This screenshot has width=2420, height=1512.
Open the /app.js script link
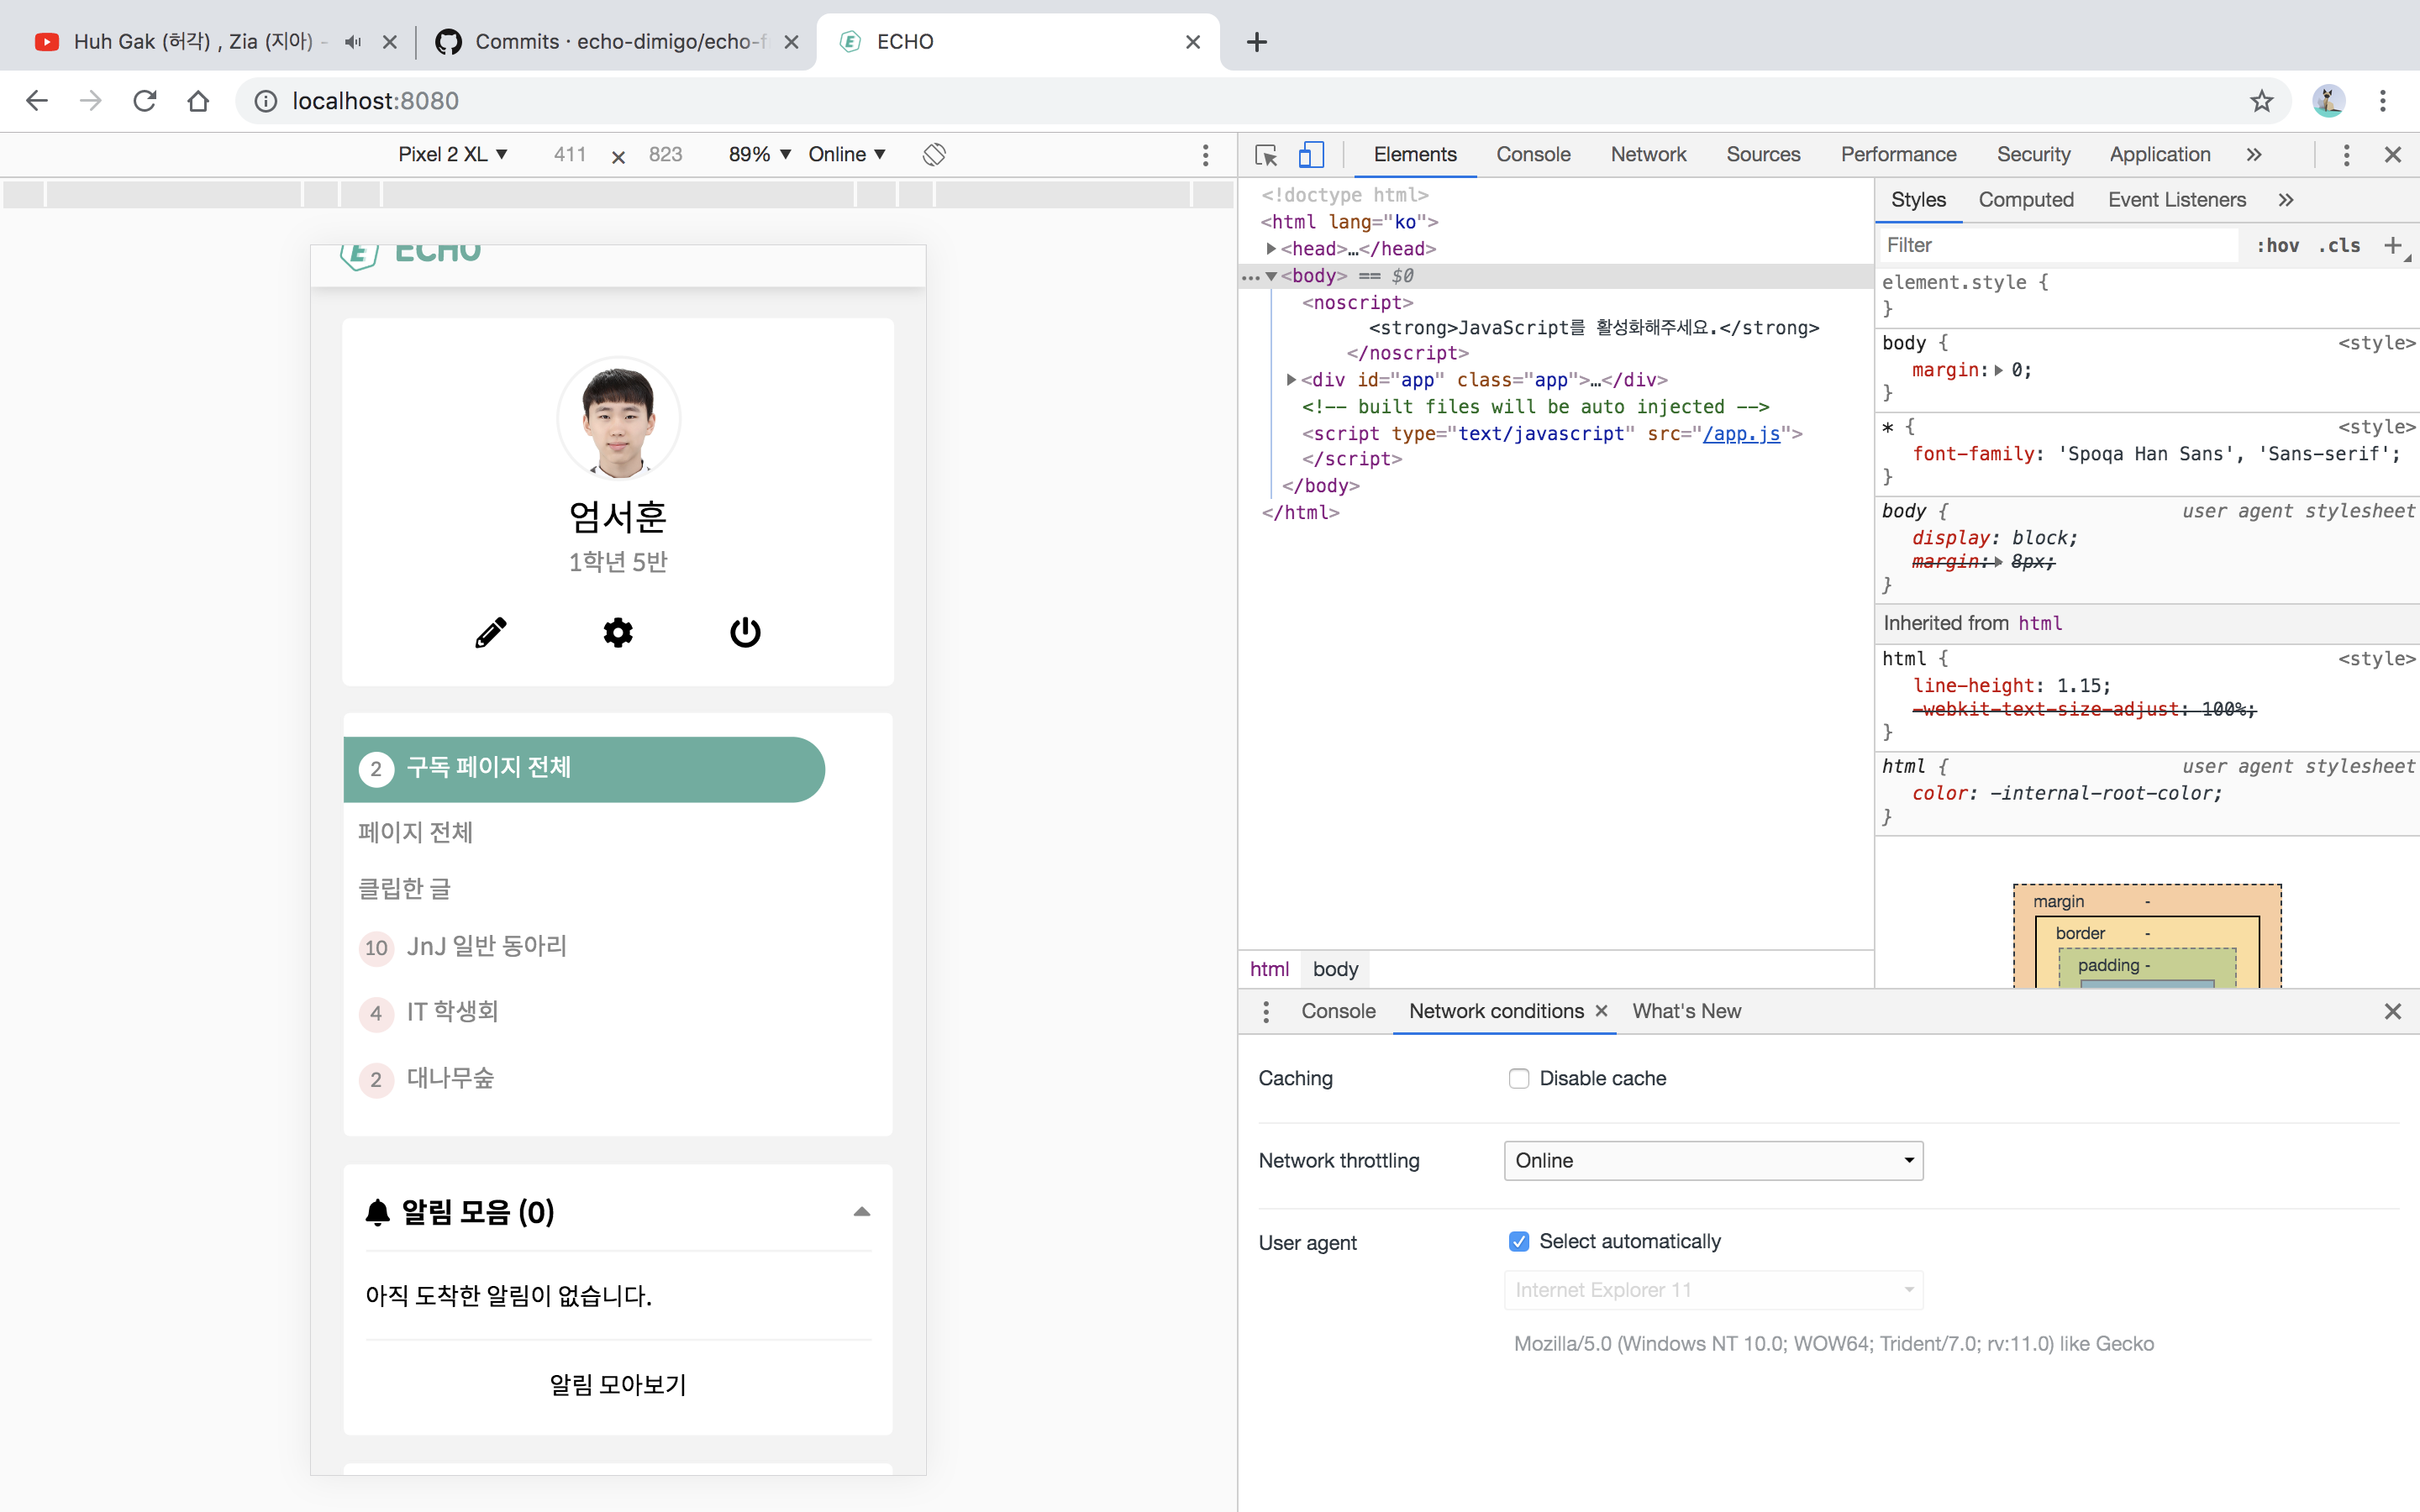coord(1741,433)
